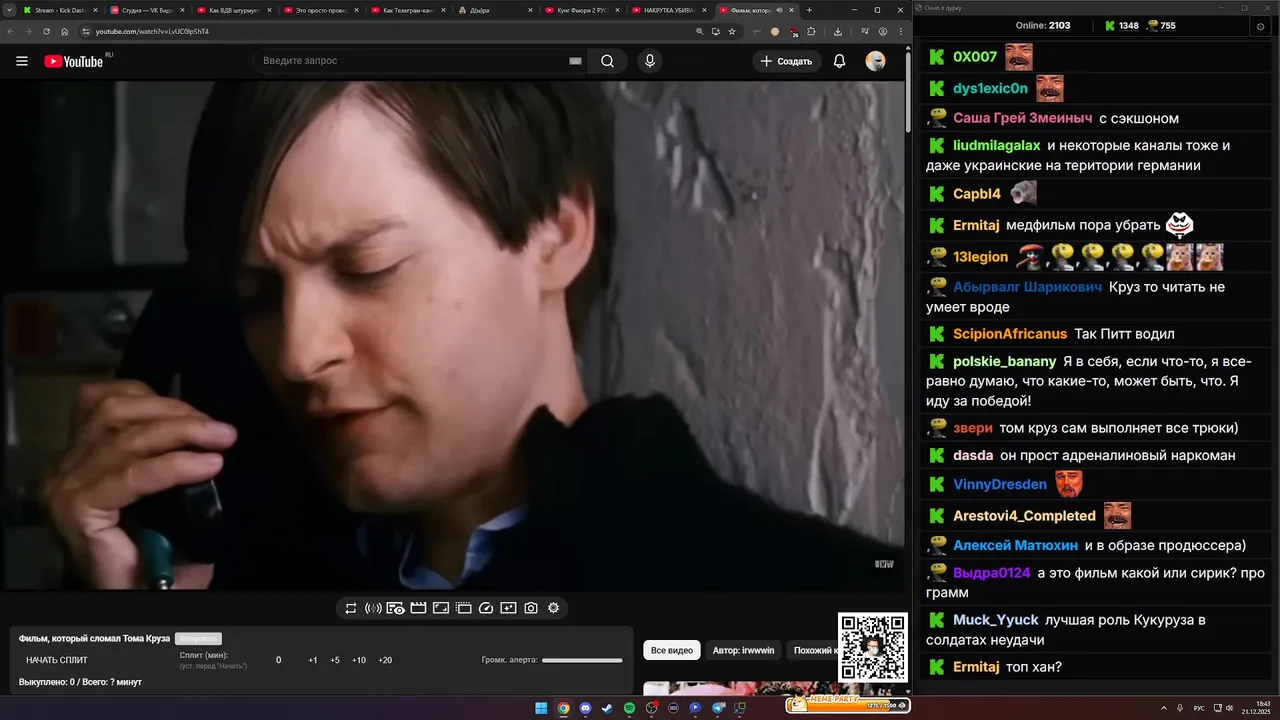Add +20 minutes to the split
This screenshot has width=1280, height=720.
385,660
